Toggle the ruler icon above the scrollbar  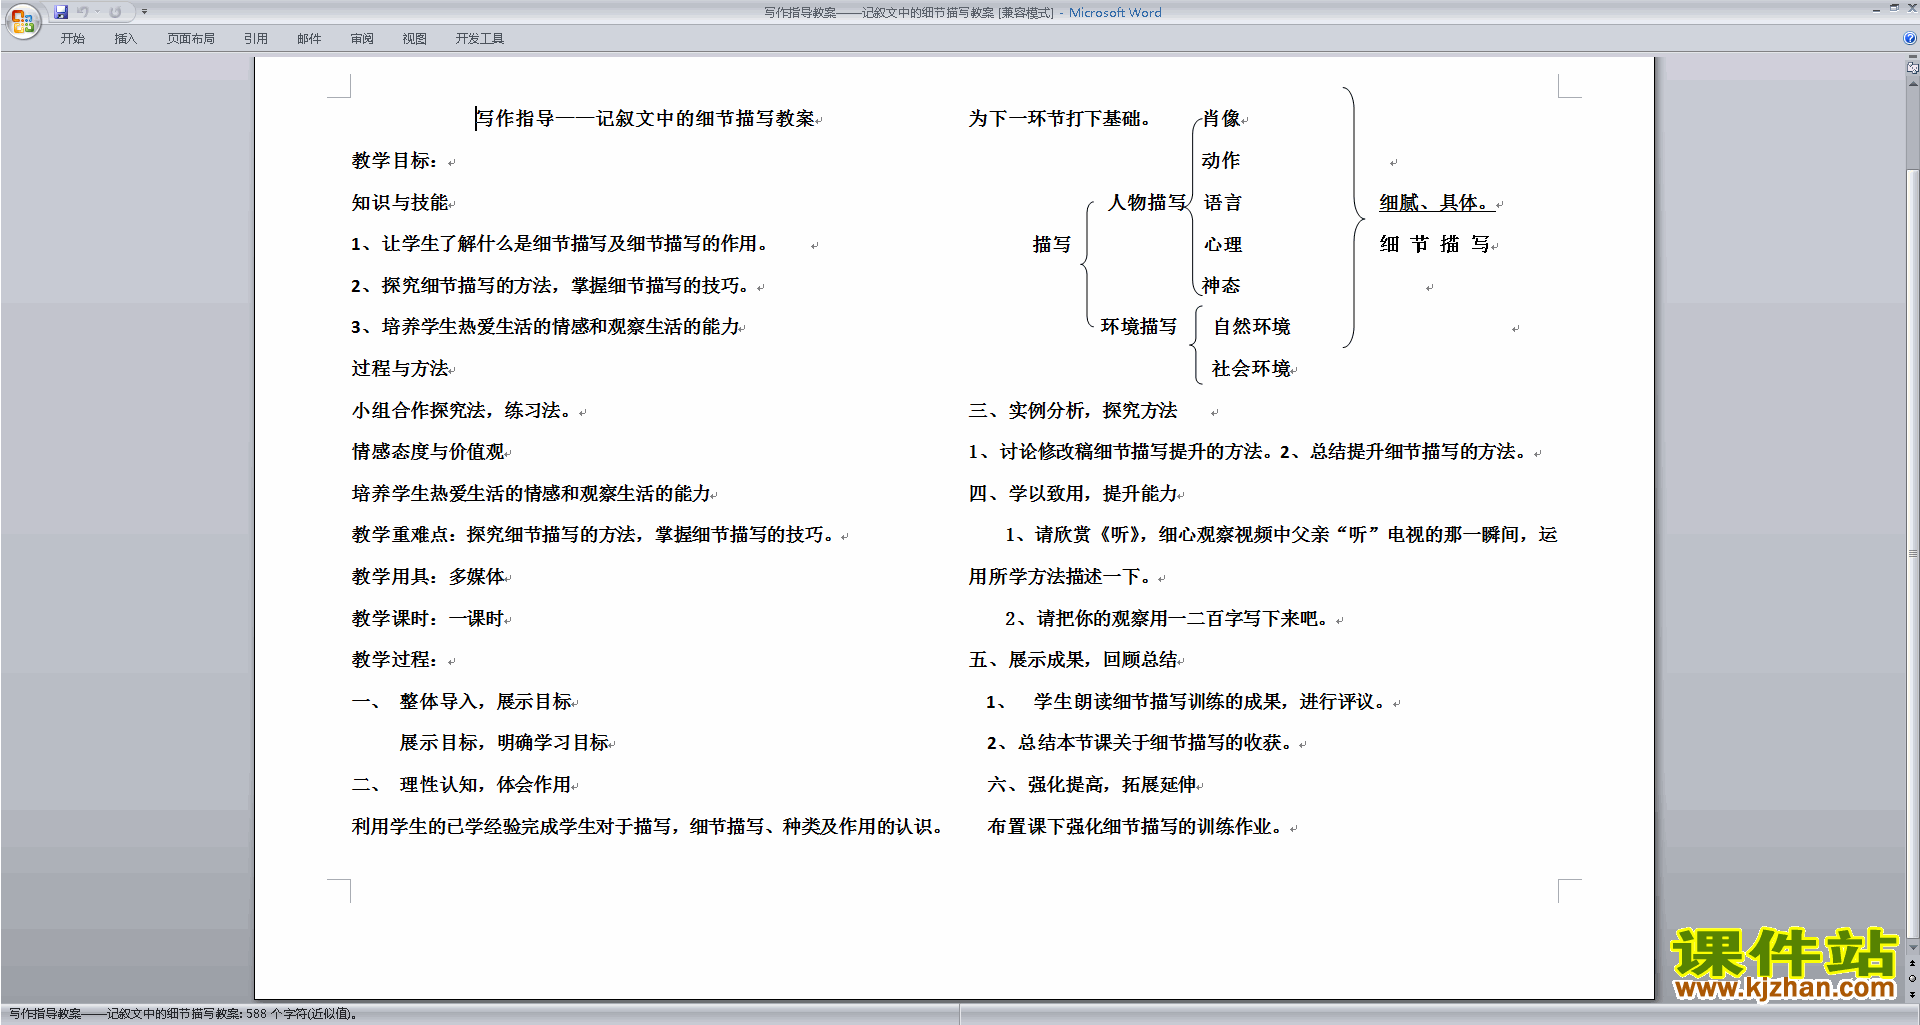(1913, 68)
